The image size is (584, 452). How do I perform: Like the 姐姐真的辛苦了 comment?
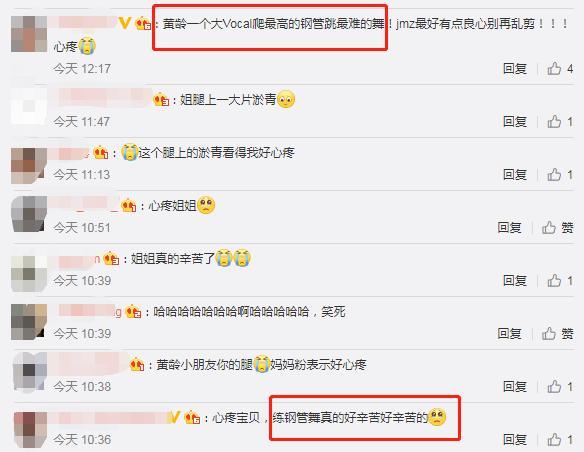[554, 281]
